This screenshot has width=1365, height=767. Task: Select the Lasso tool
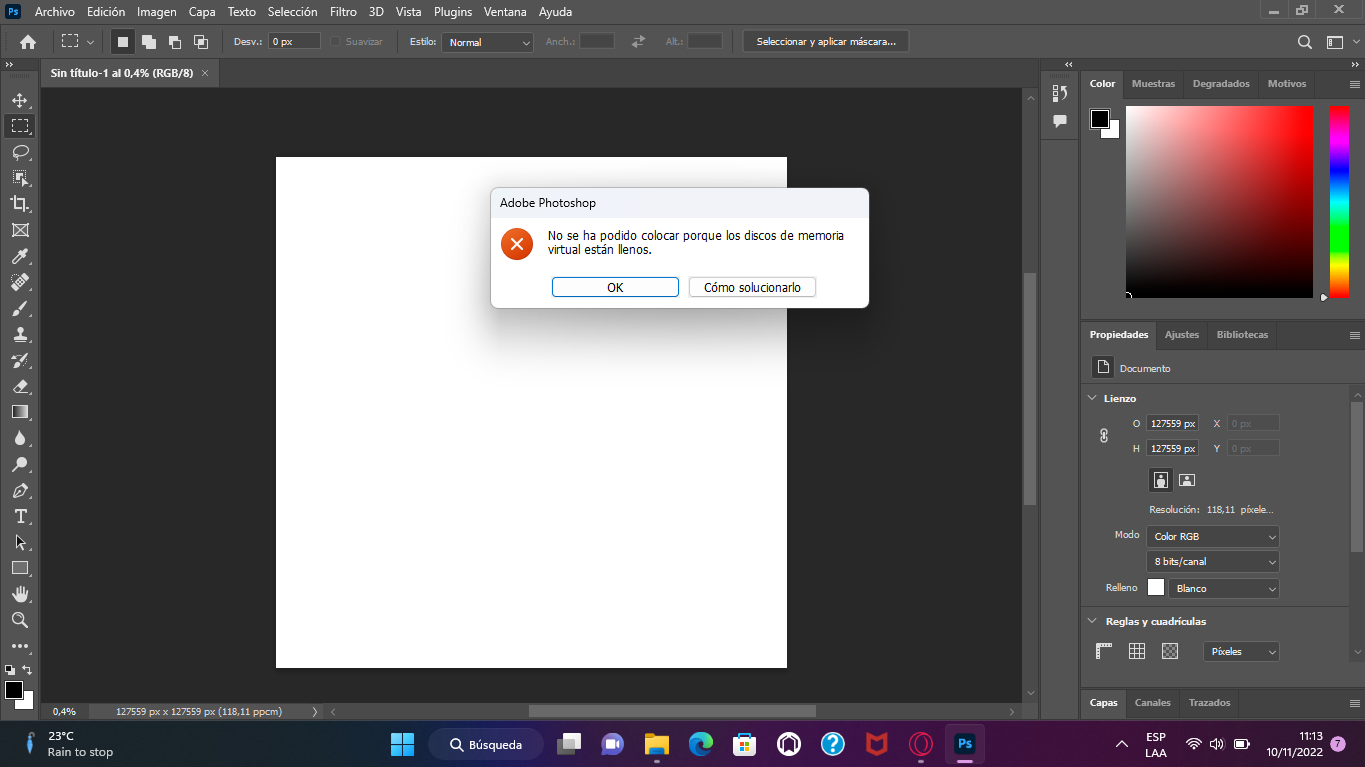click(x=19, y=152)
